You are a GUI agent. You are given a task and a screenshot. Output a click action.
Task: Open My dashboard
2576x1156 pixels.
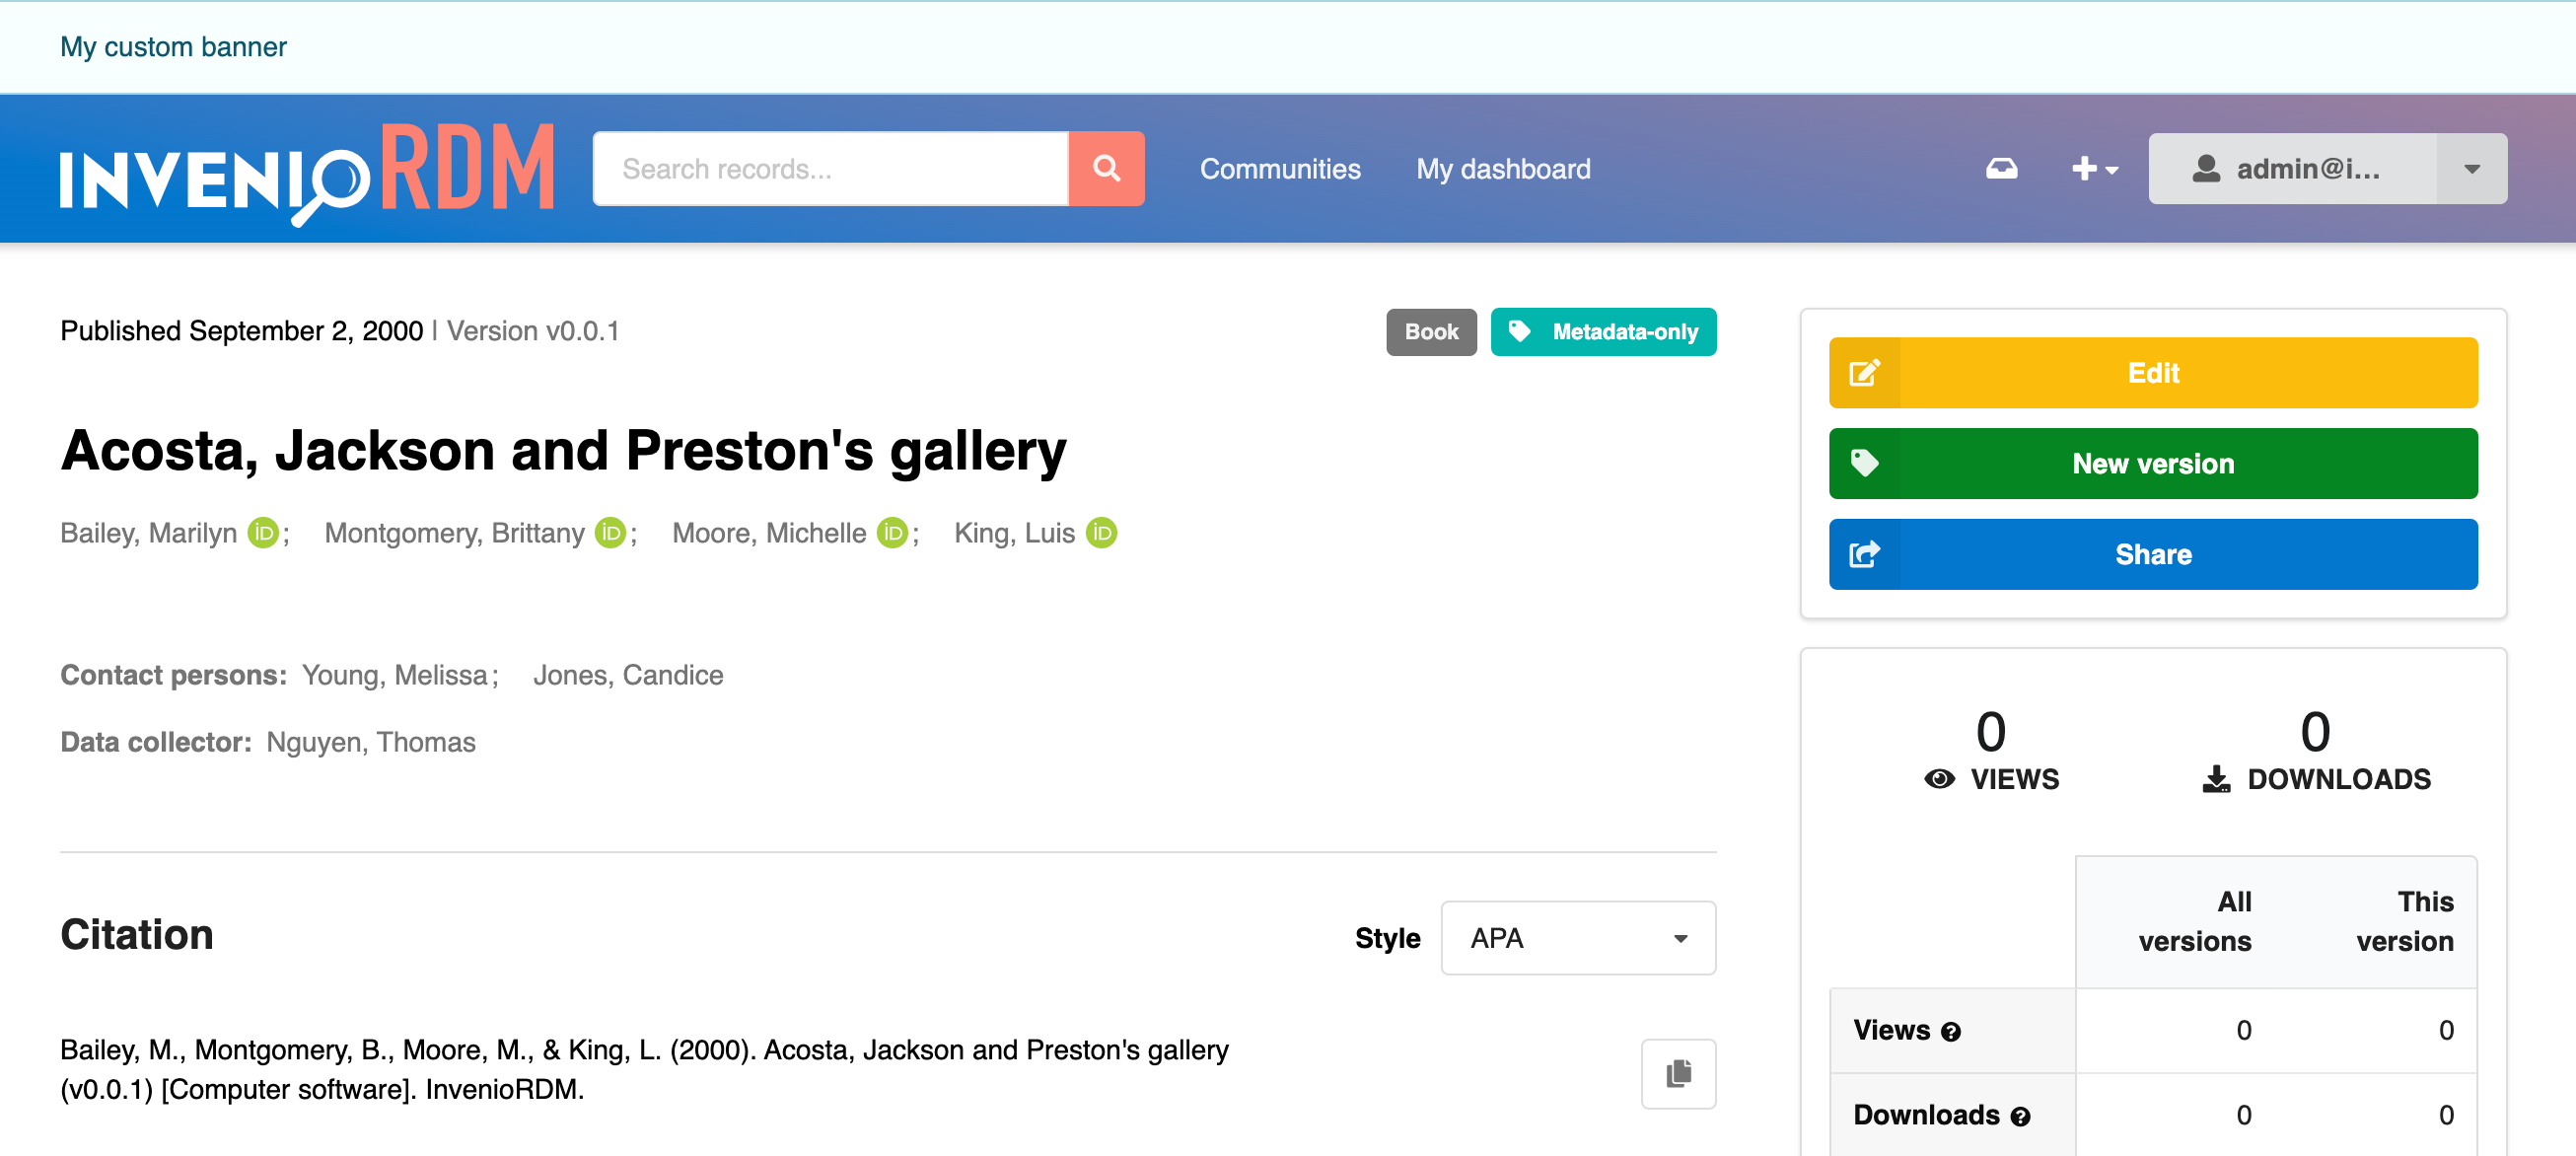[x=1503, y=168]
